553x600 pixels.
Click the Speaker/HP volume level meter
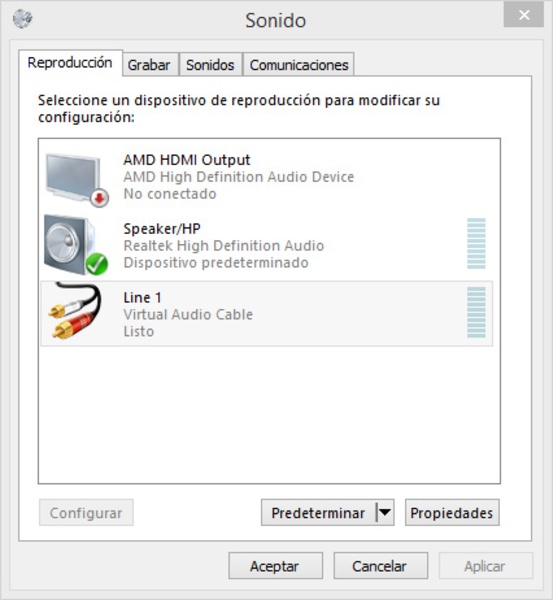coord(476,244)
